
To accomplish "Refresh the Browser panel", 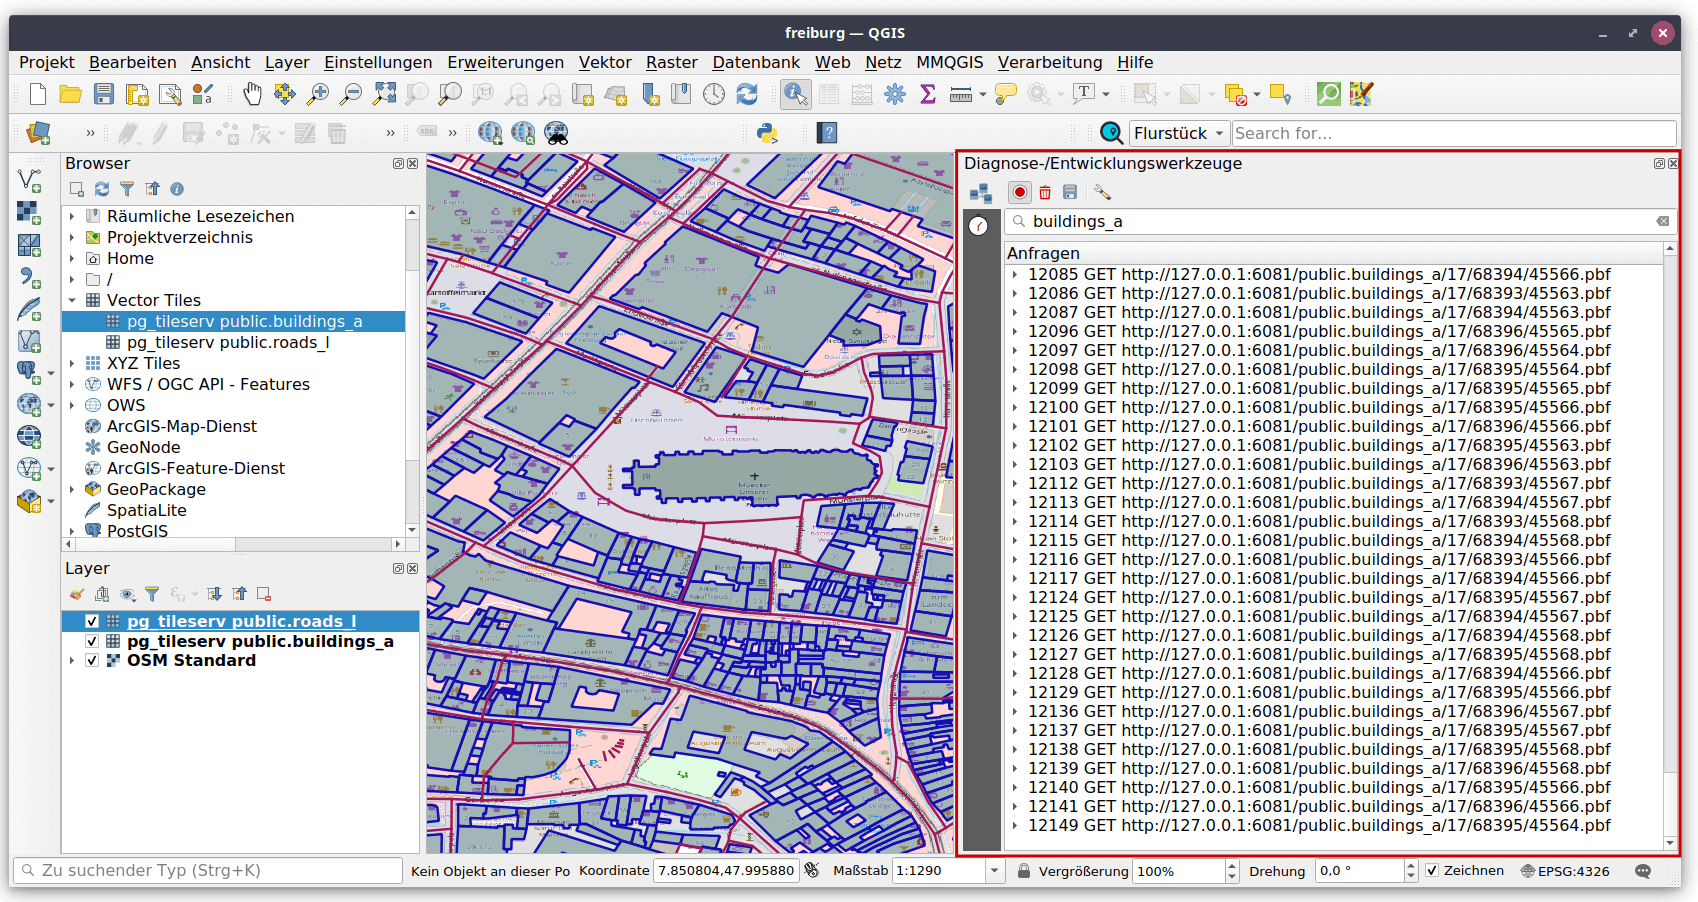I will pyautogui.click(x=102, y=189).
